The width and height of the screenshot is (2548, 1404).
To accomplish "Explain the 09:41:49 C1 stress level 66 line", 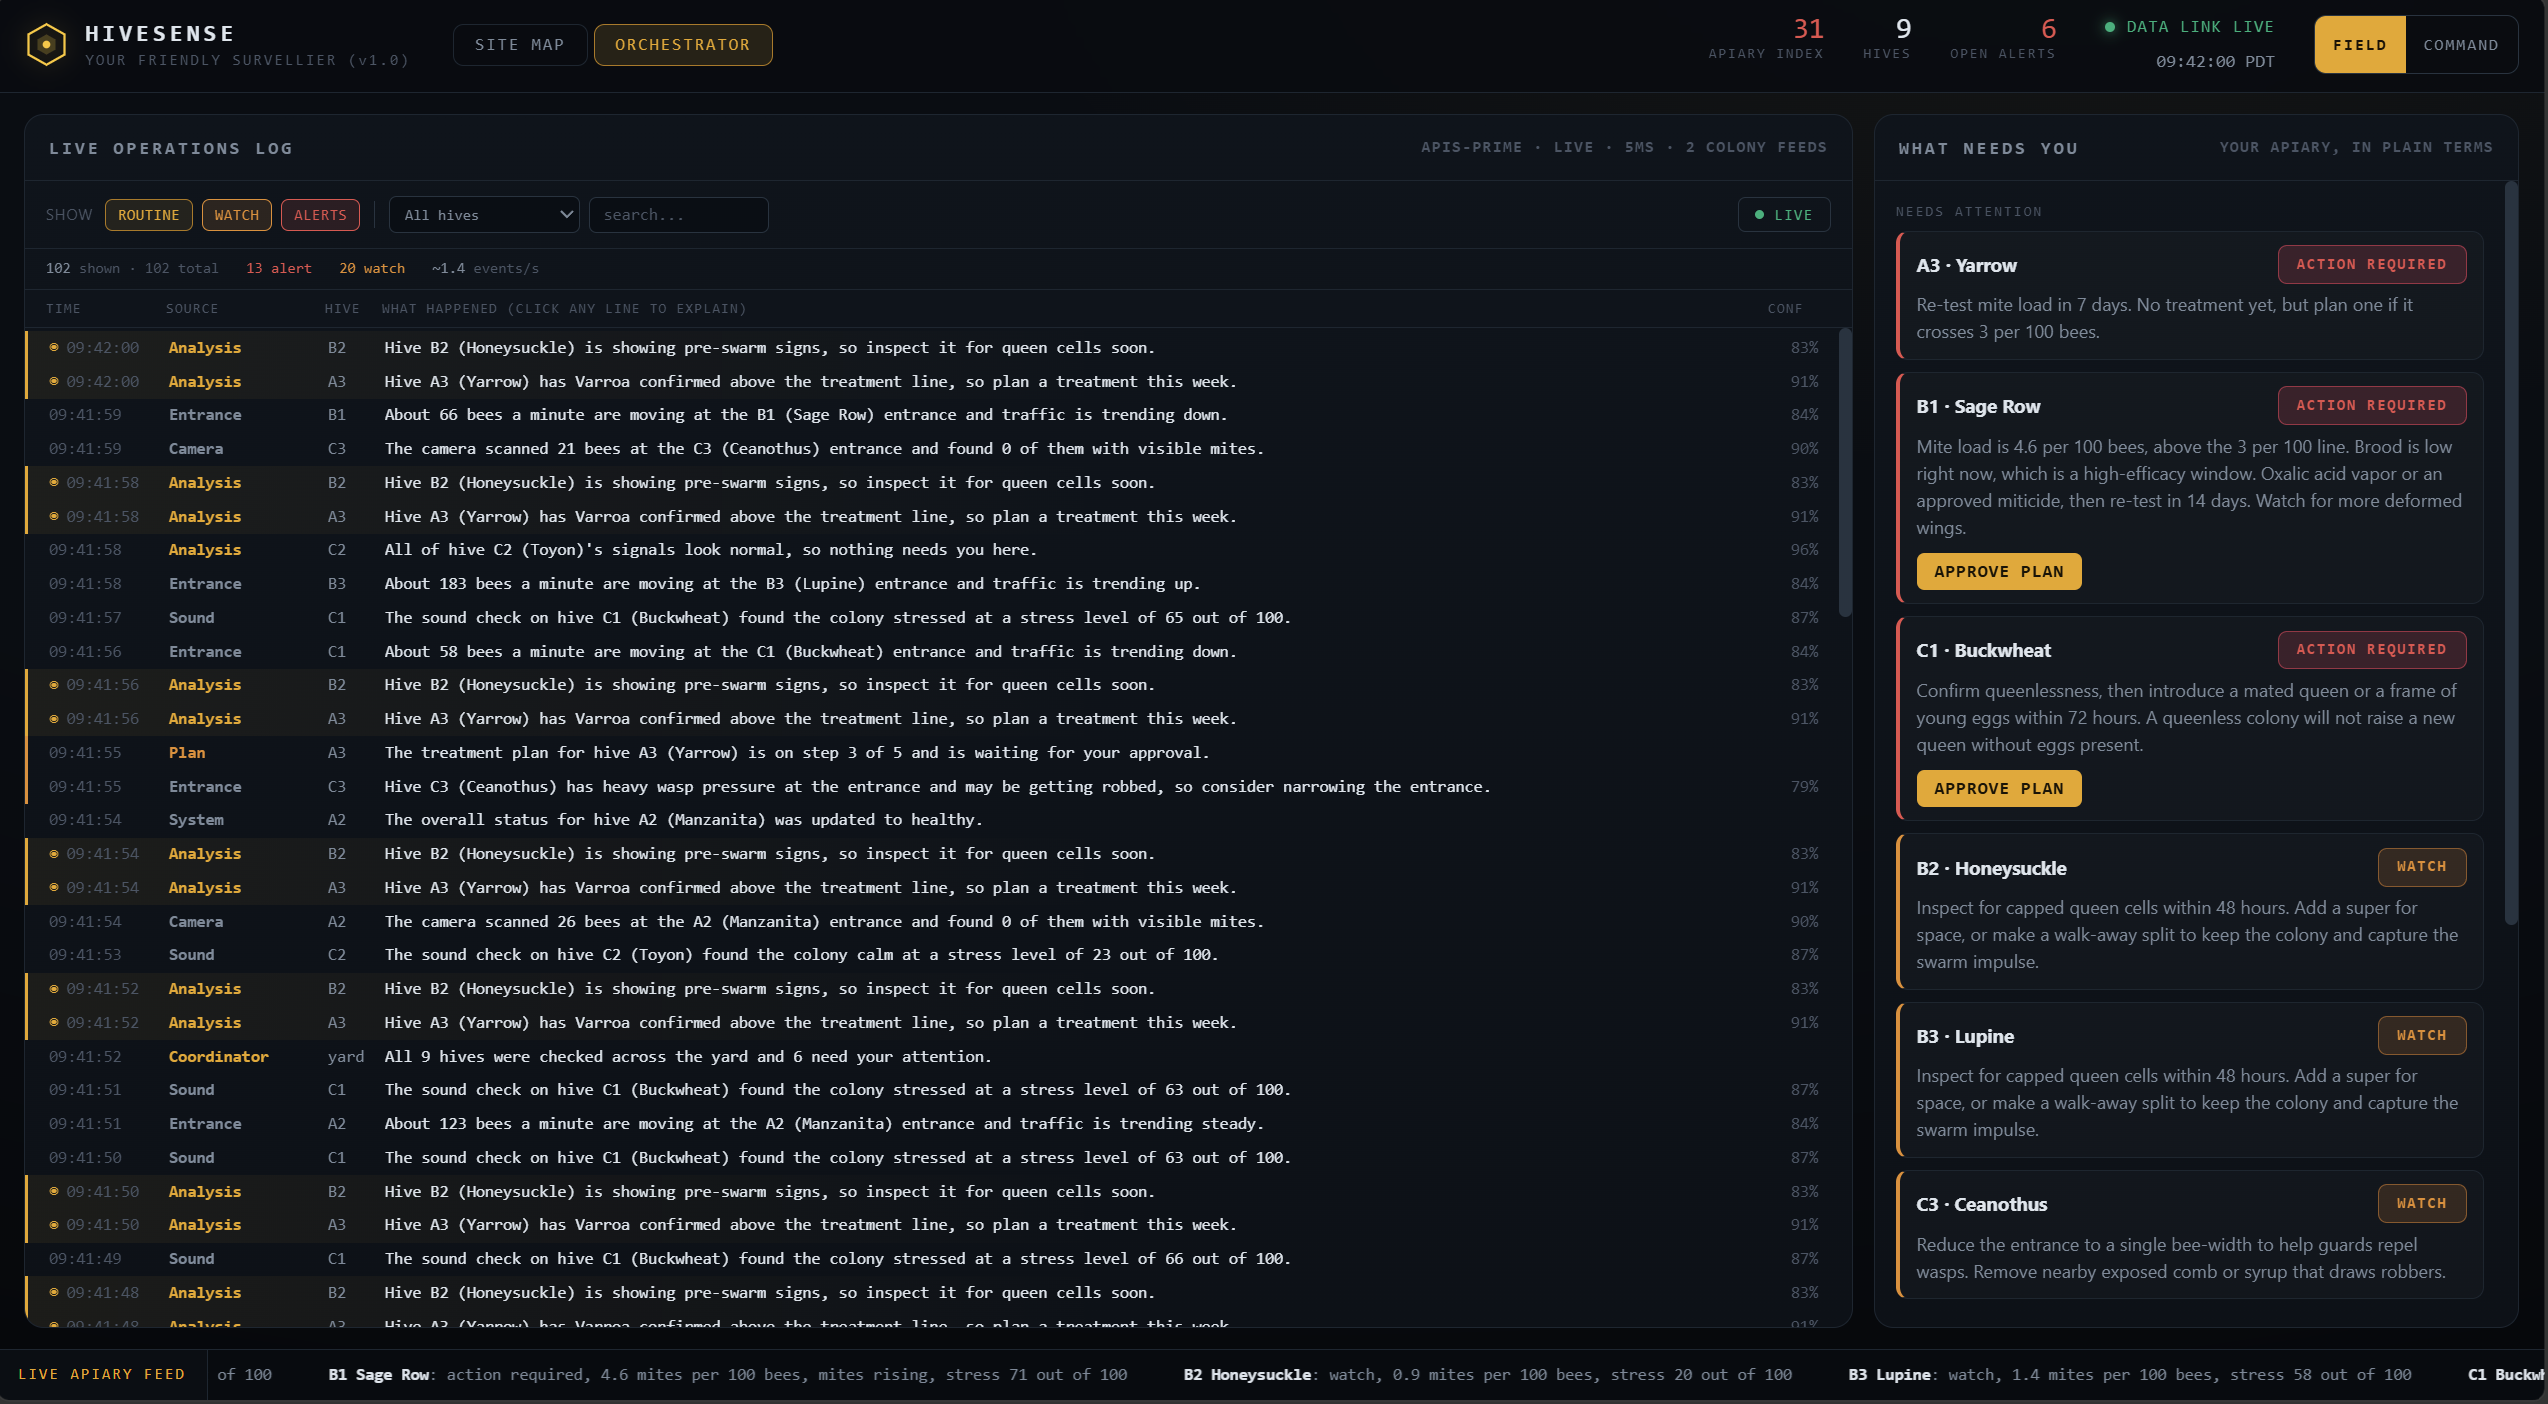I will (932, 1259).
